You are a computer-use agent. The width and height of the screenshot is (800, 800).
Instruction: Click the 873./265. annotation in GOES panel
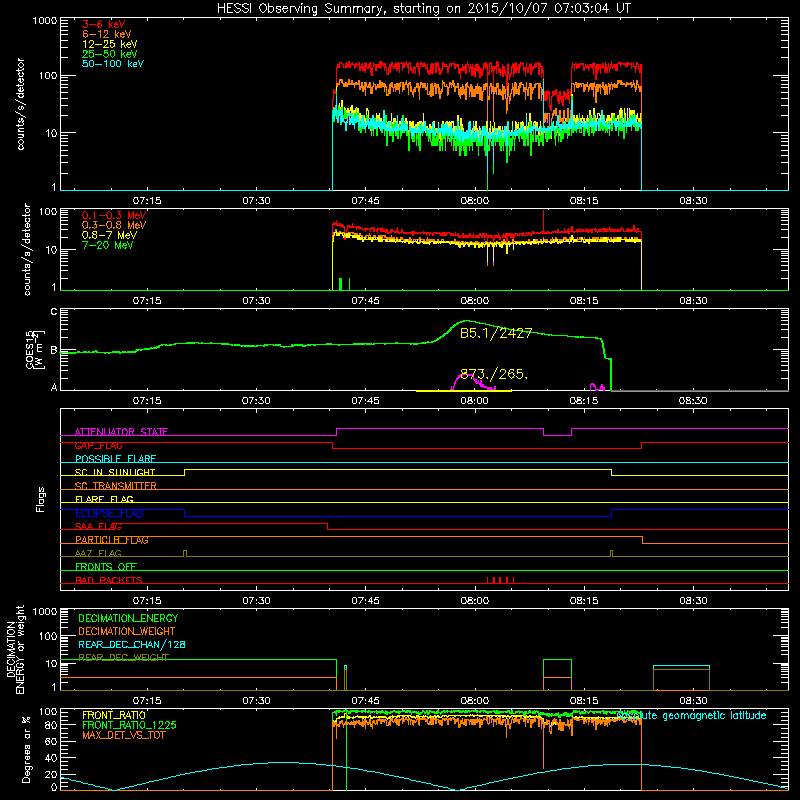(x=494, y=374)
